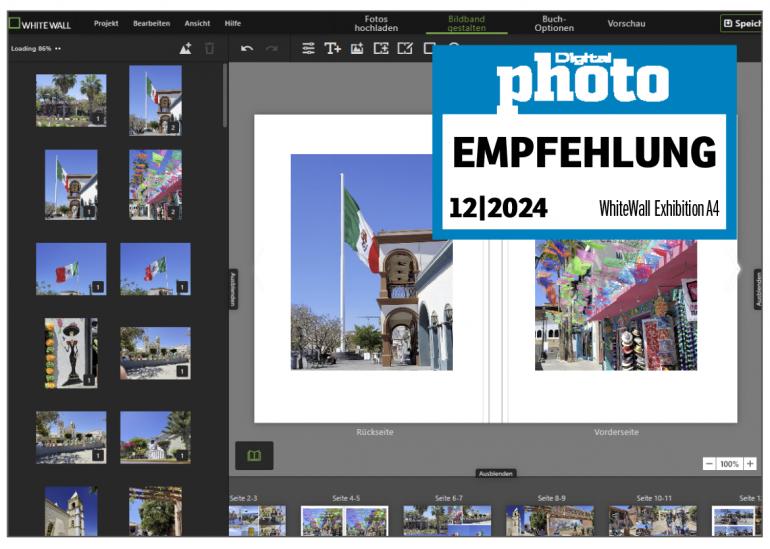This screenshot has height=549, width=770.
Task: Select the market street photo on Vorderseite page
Action: [x=616, y=304]
